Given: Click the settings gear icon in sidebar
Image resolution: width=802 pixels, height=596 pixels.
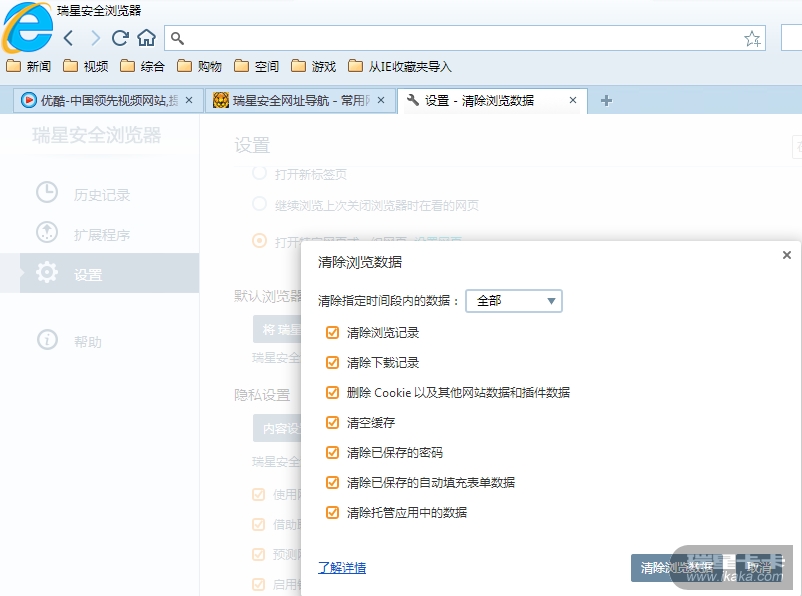Looking at the screenshot, I should click(47, 272).
